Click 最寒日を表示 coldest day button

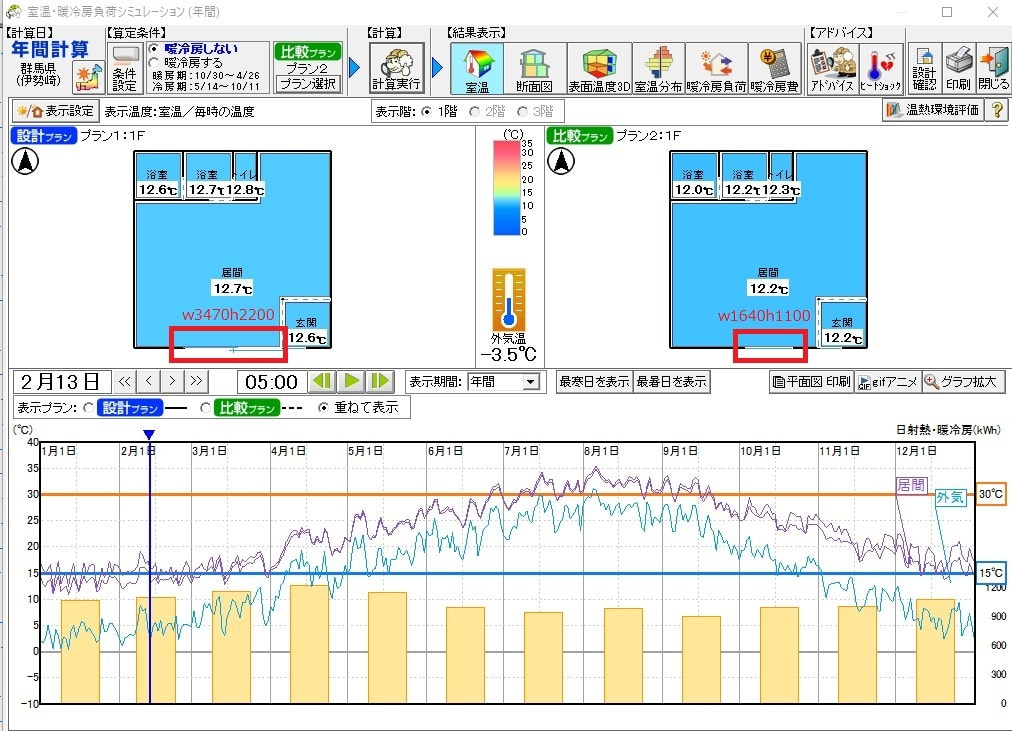point(594,382)
